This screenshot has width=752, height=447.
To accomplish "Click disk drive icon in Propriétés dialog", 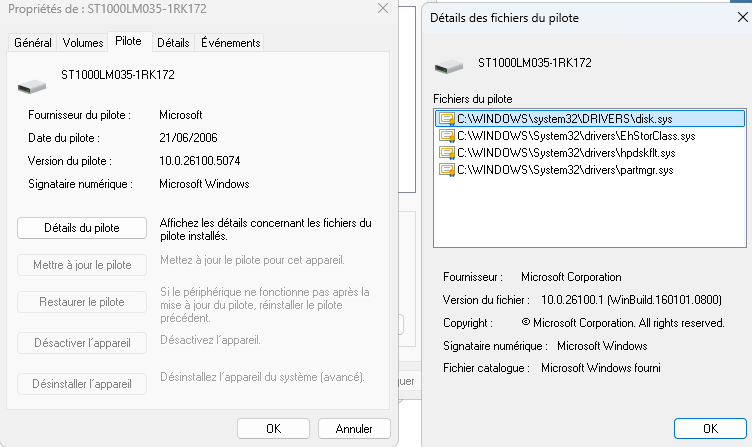I will click(32, 85).
